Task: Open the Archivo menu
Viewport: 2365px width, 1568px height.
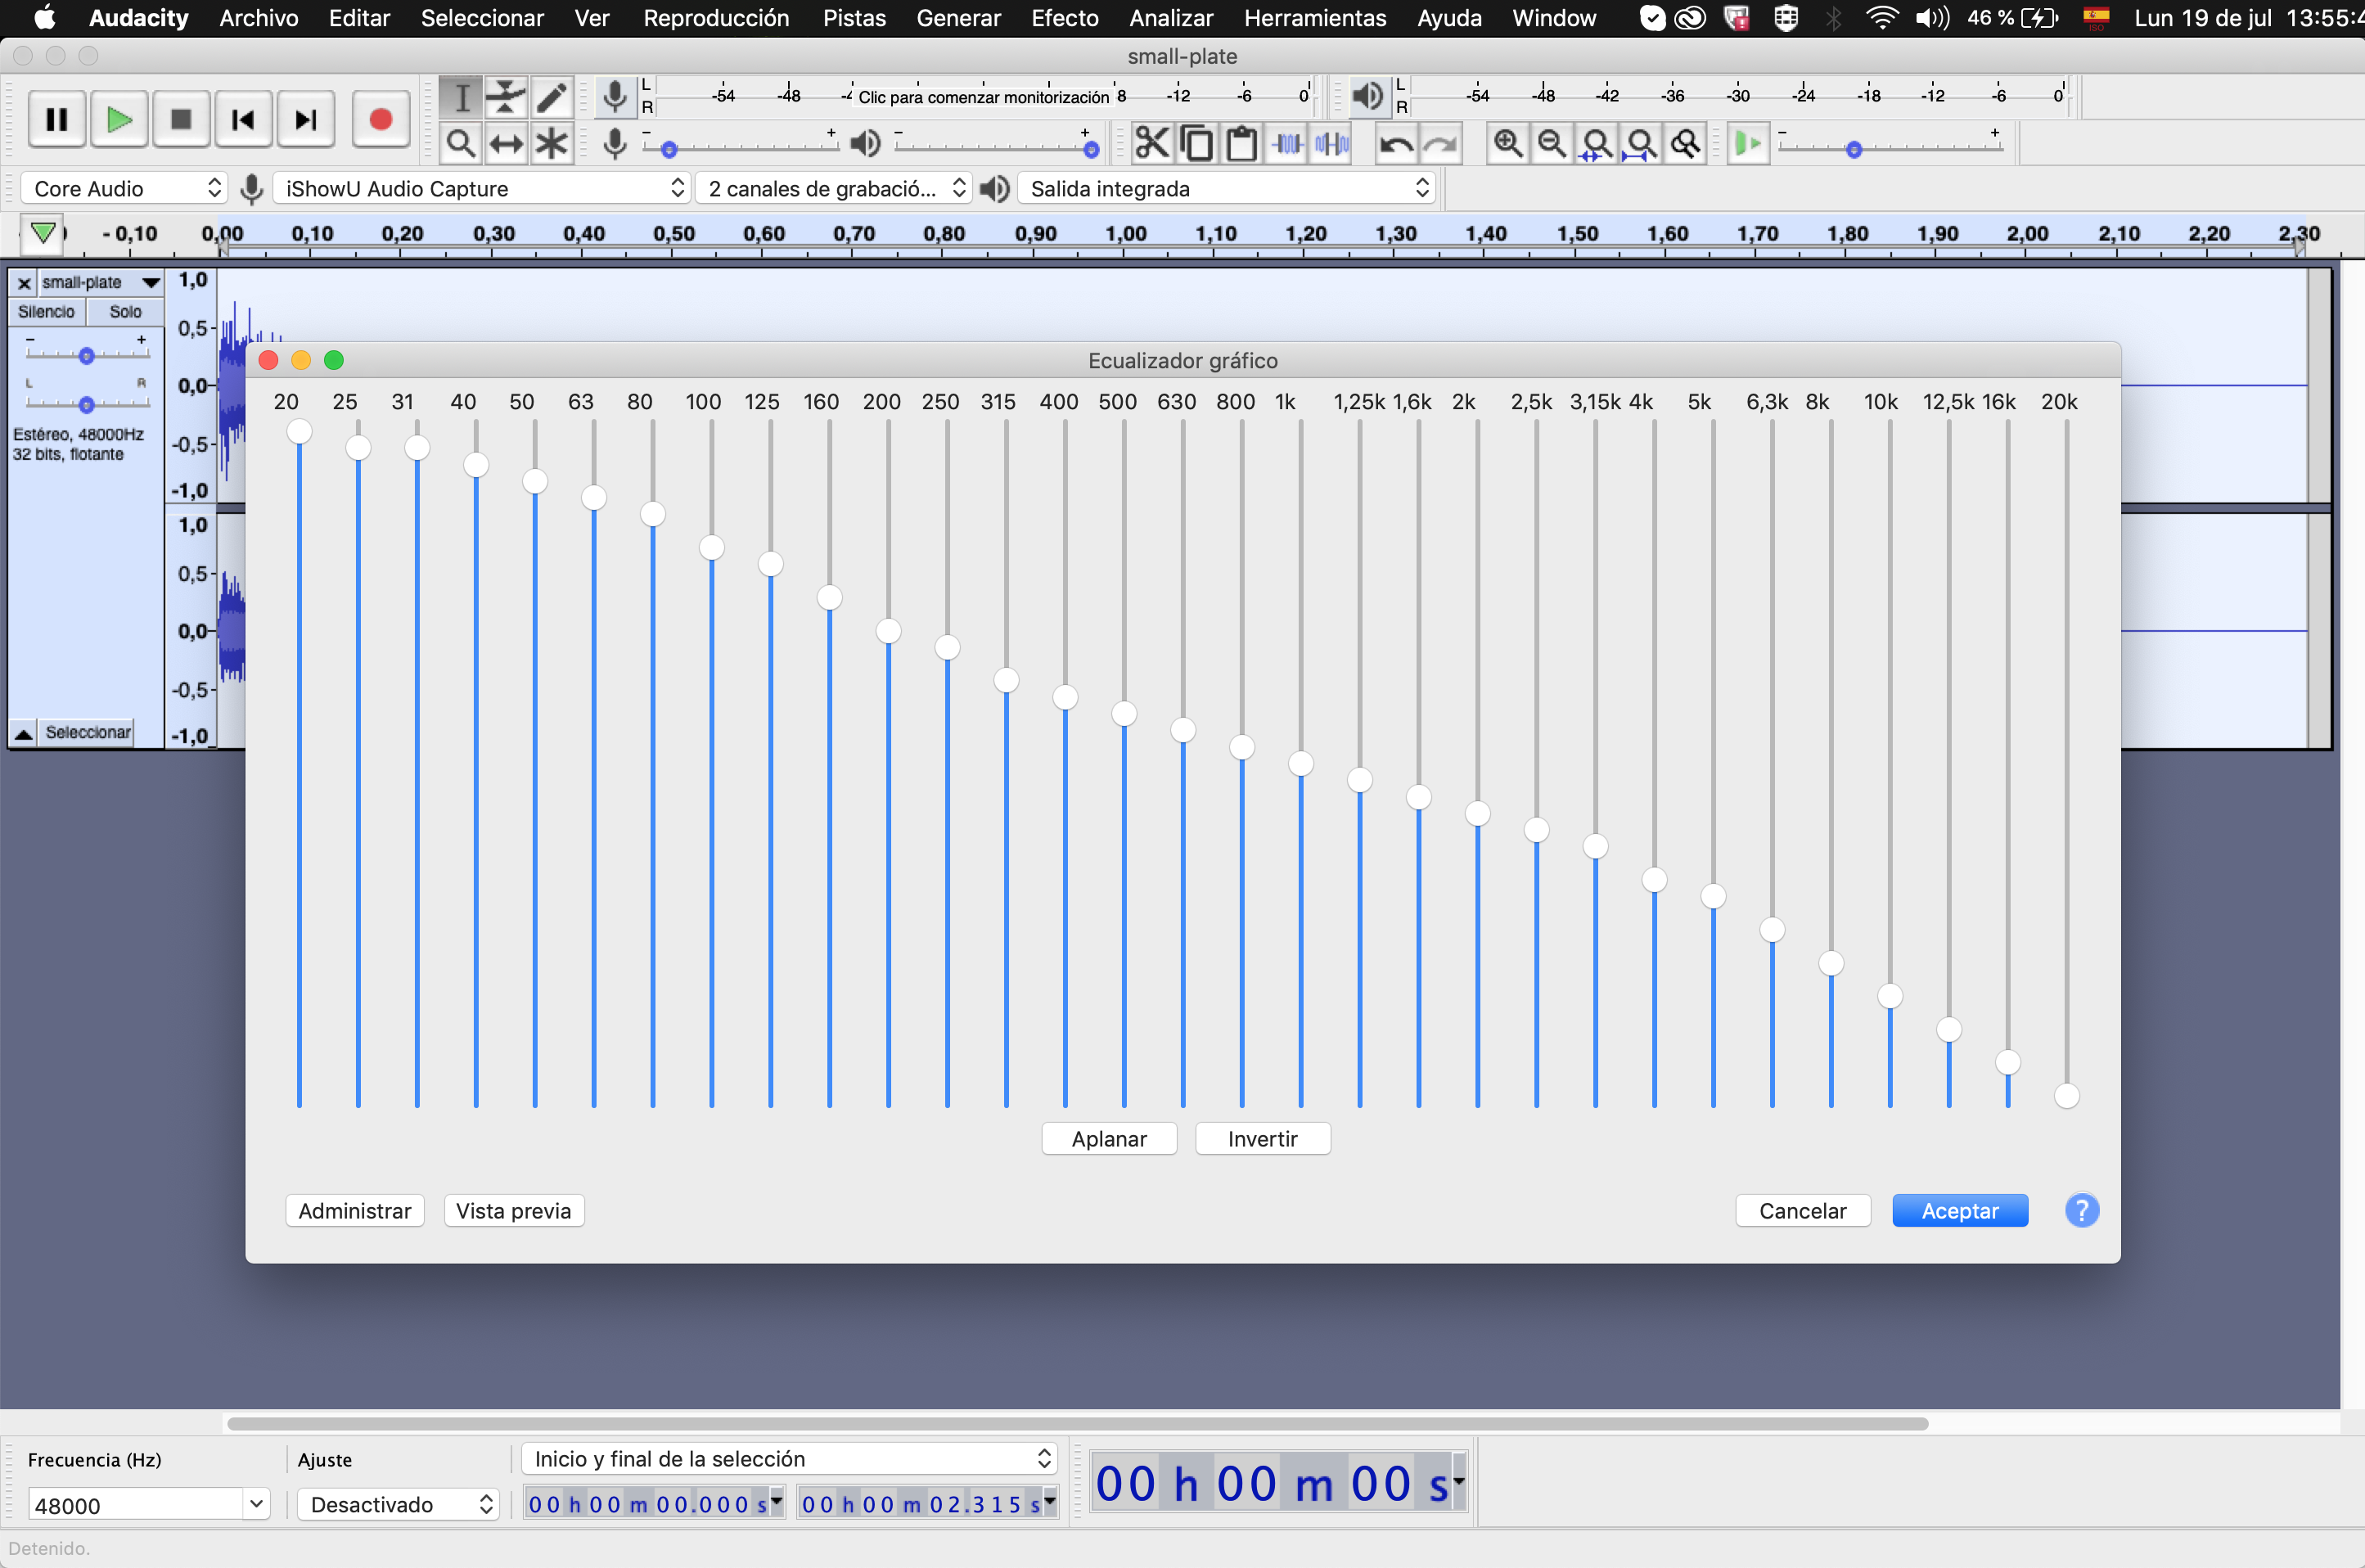Action: [259, 18]
